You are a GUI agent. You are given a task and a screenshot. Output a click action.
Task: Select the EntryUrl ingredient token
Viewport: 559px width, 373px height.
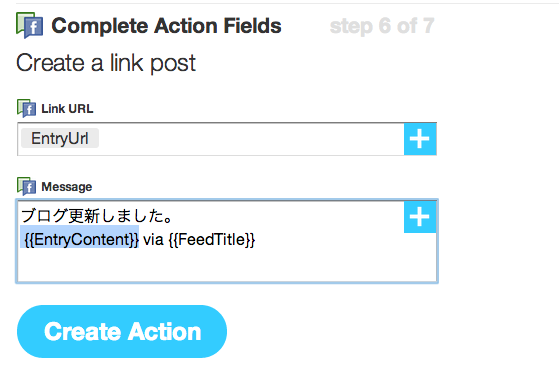pyautogui.click(x=60, y=138)
